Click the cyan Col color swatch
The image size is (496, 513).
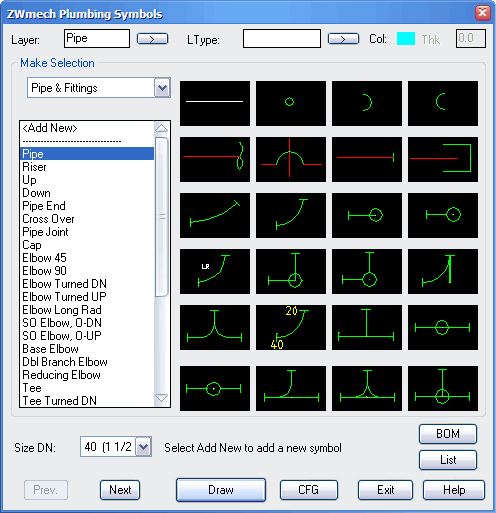406,39
